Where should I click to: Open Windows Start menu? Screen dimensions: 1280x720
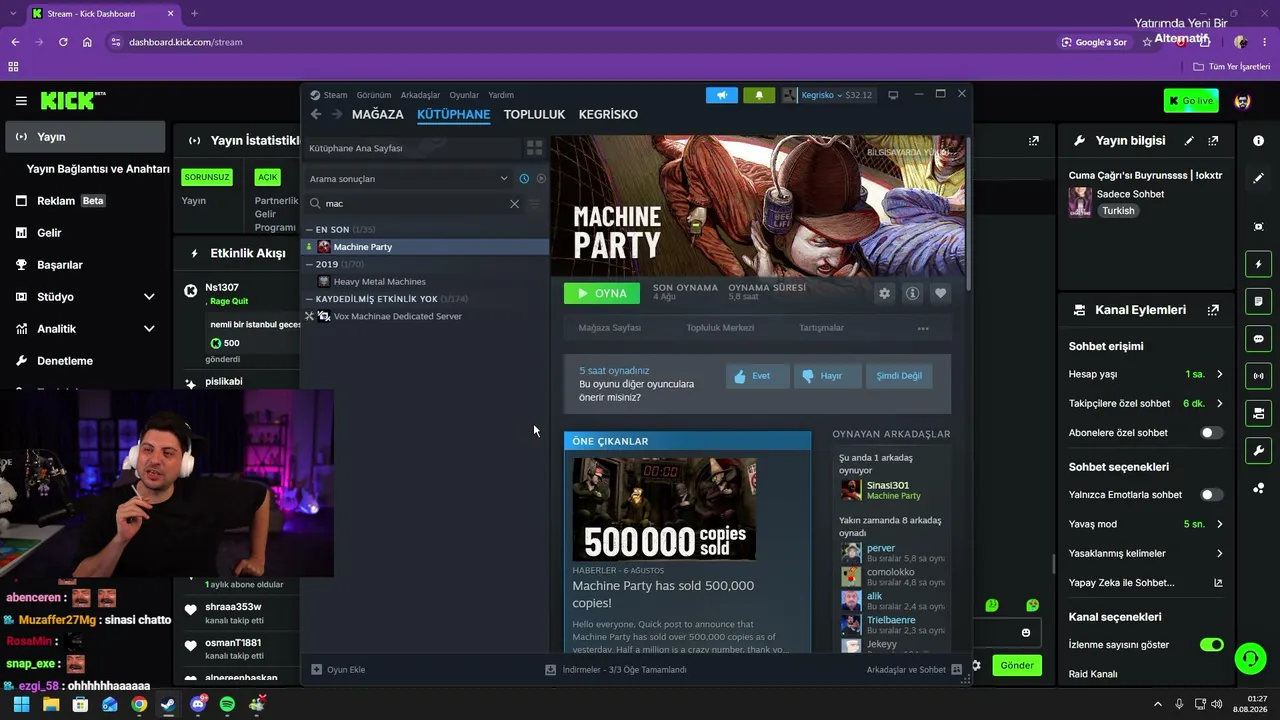[x=21, y=704]
